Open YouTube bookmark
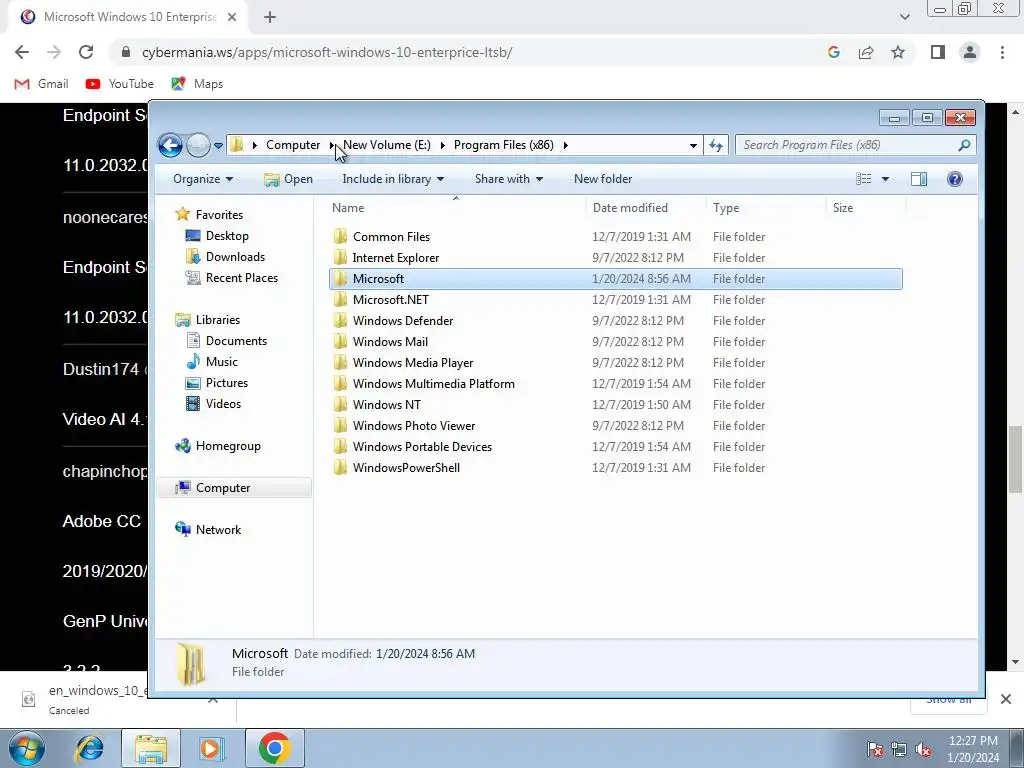The image size is (1024, 768). 120,84
